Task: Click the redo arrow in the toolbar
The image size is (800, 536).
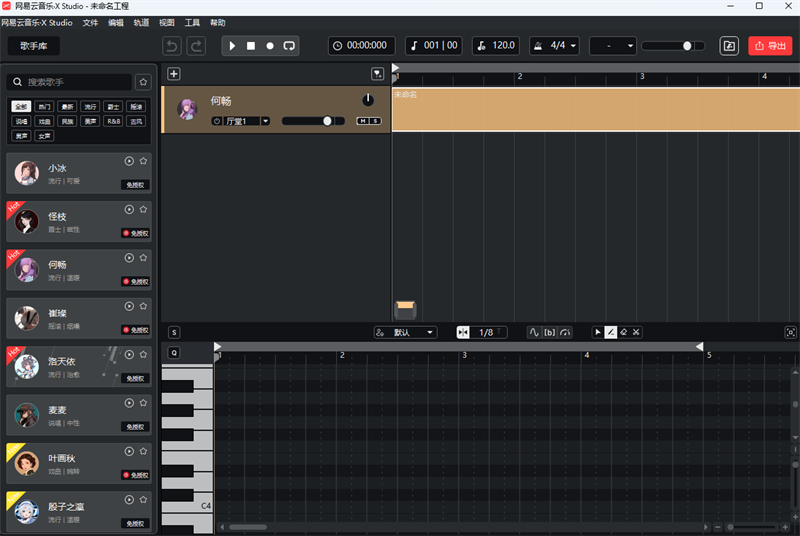Action: 196,46
